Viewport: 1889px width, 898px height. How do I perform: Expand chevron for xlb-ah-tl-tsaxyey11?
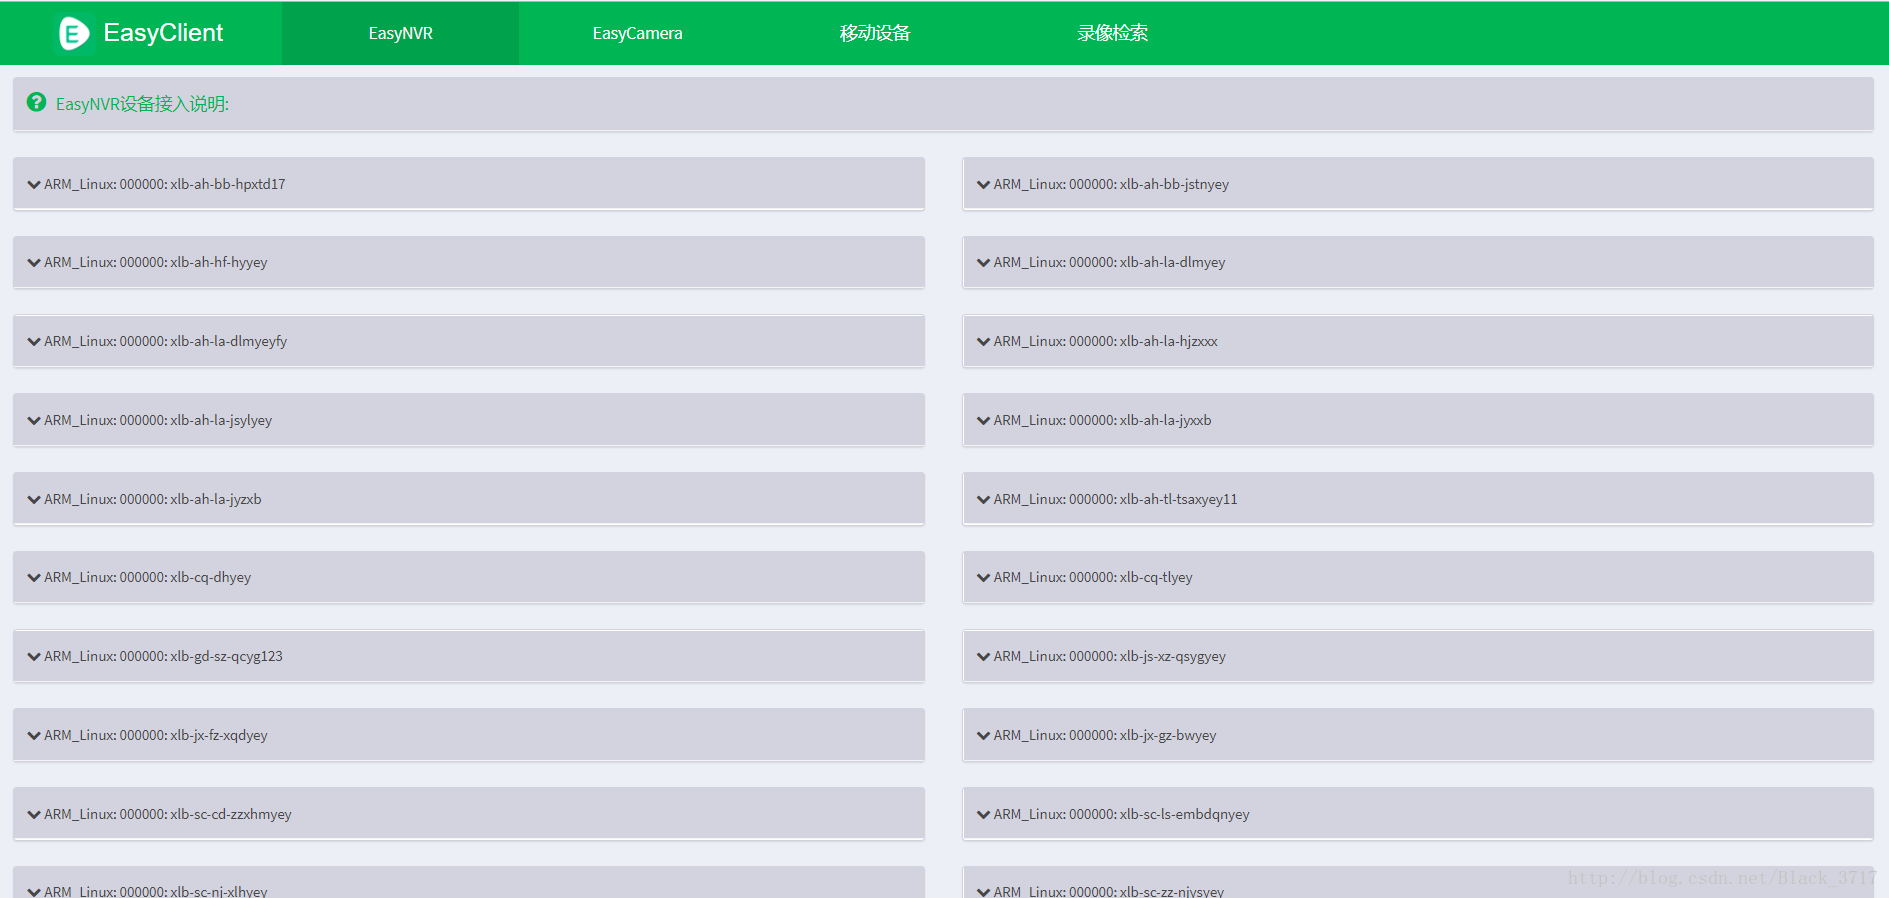point(983,499)
